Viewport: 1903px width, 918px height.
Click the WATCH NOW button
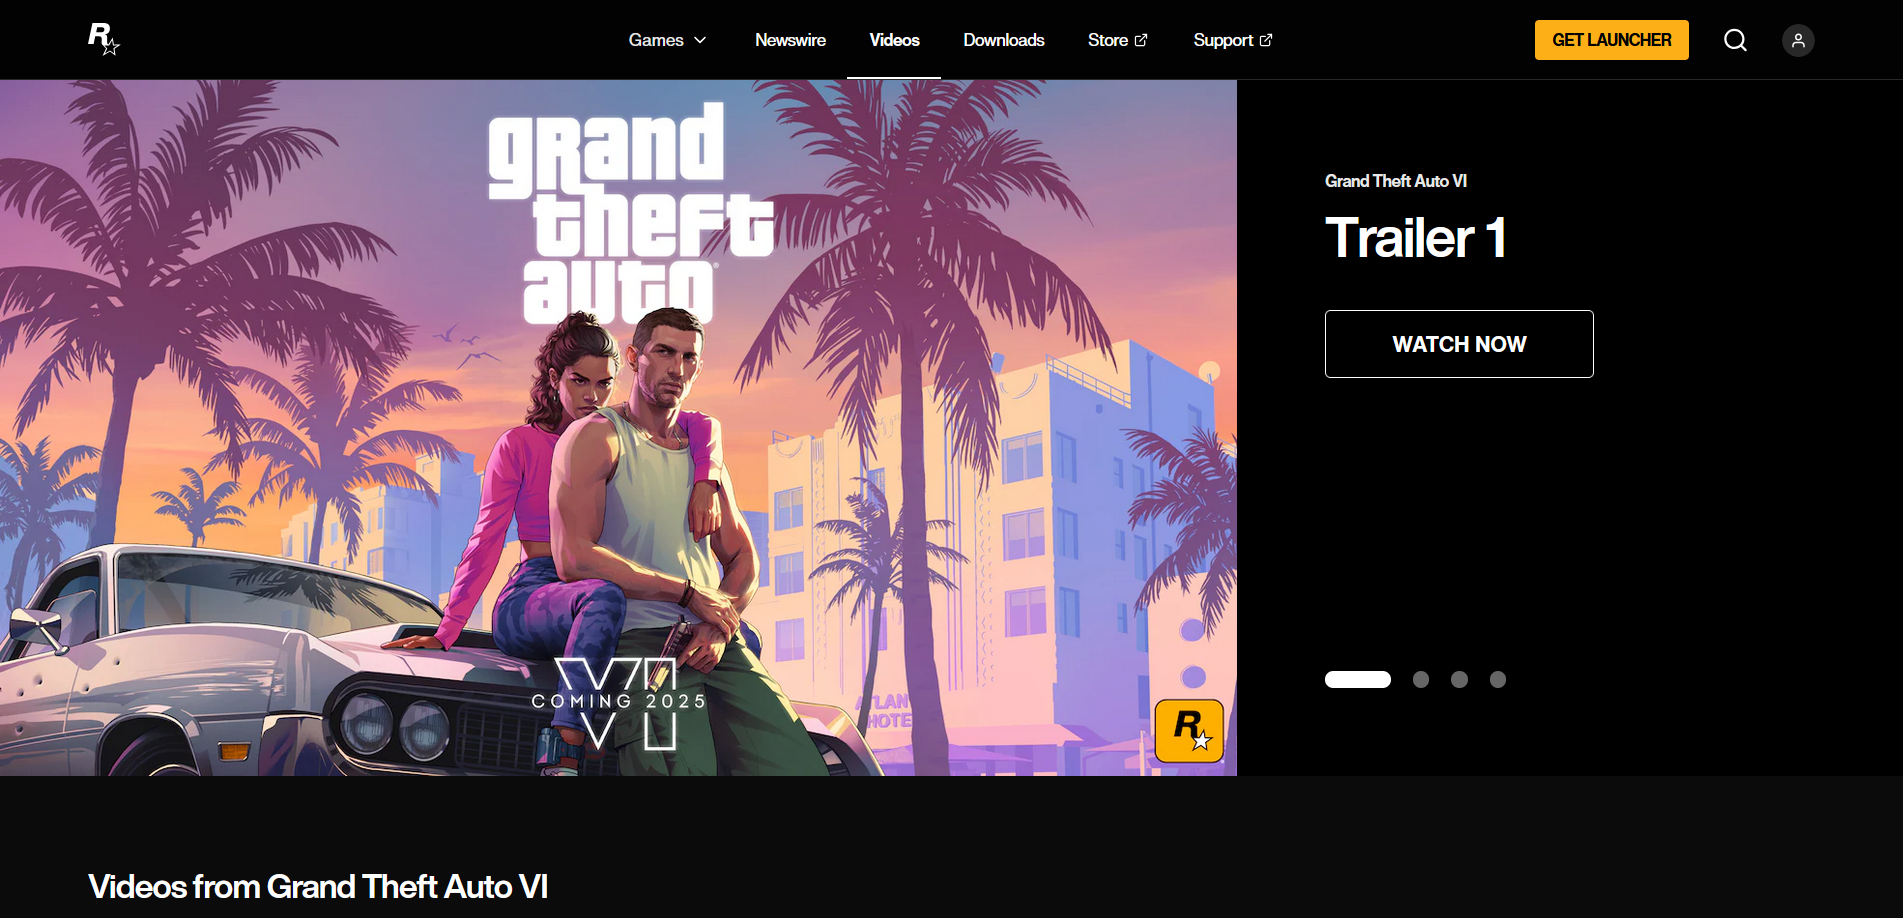click(1459, 344)
